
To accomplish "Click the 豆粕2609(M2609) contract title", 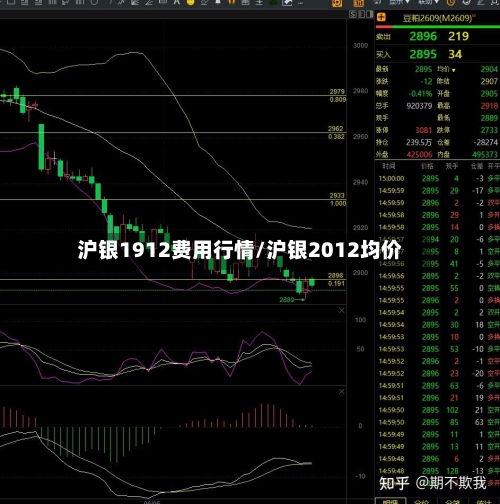I will [439, 18].
